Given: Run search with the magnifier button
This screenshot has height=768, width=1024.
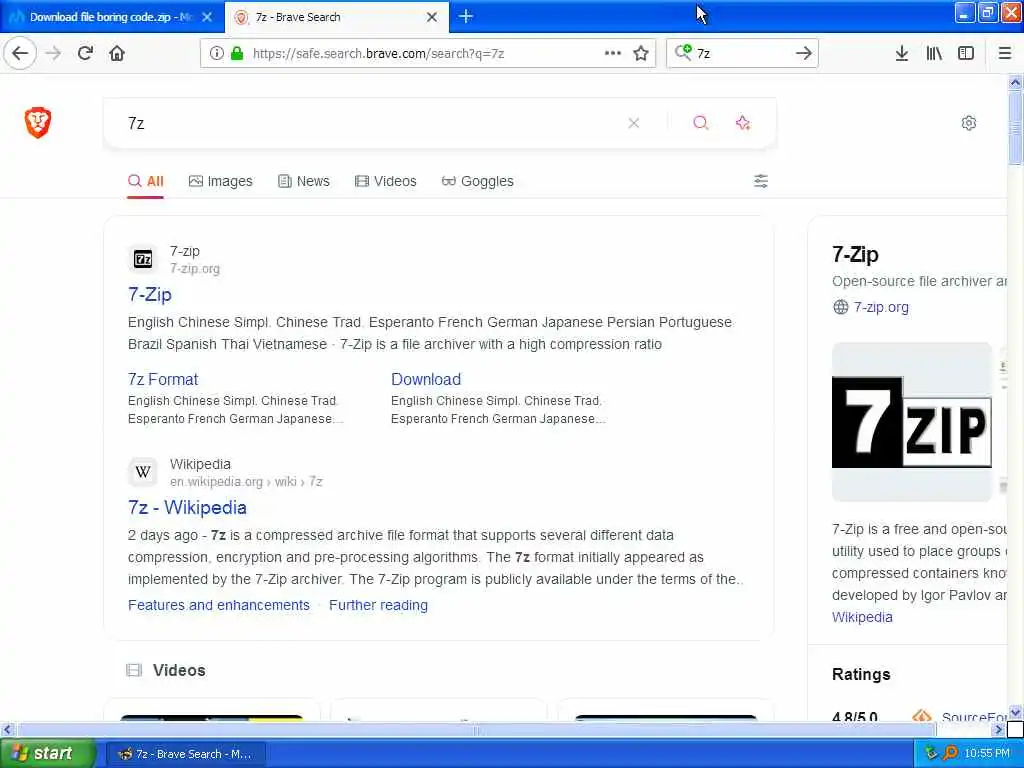Looking at the screenshot, I should (701, 123).
